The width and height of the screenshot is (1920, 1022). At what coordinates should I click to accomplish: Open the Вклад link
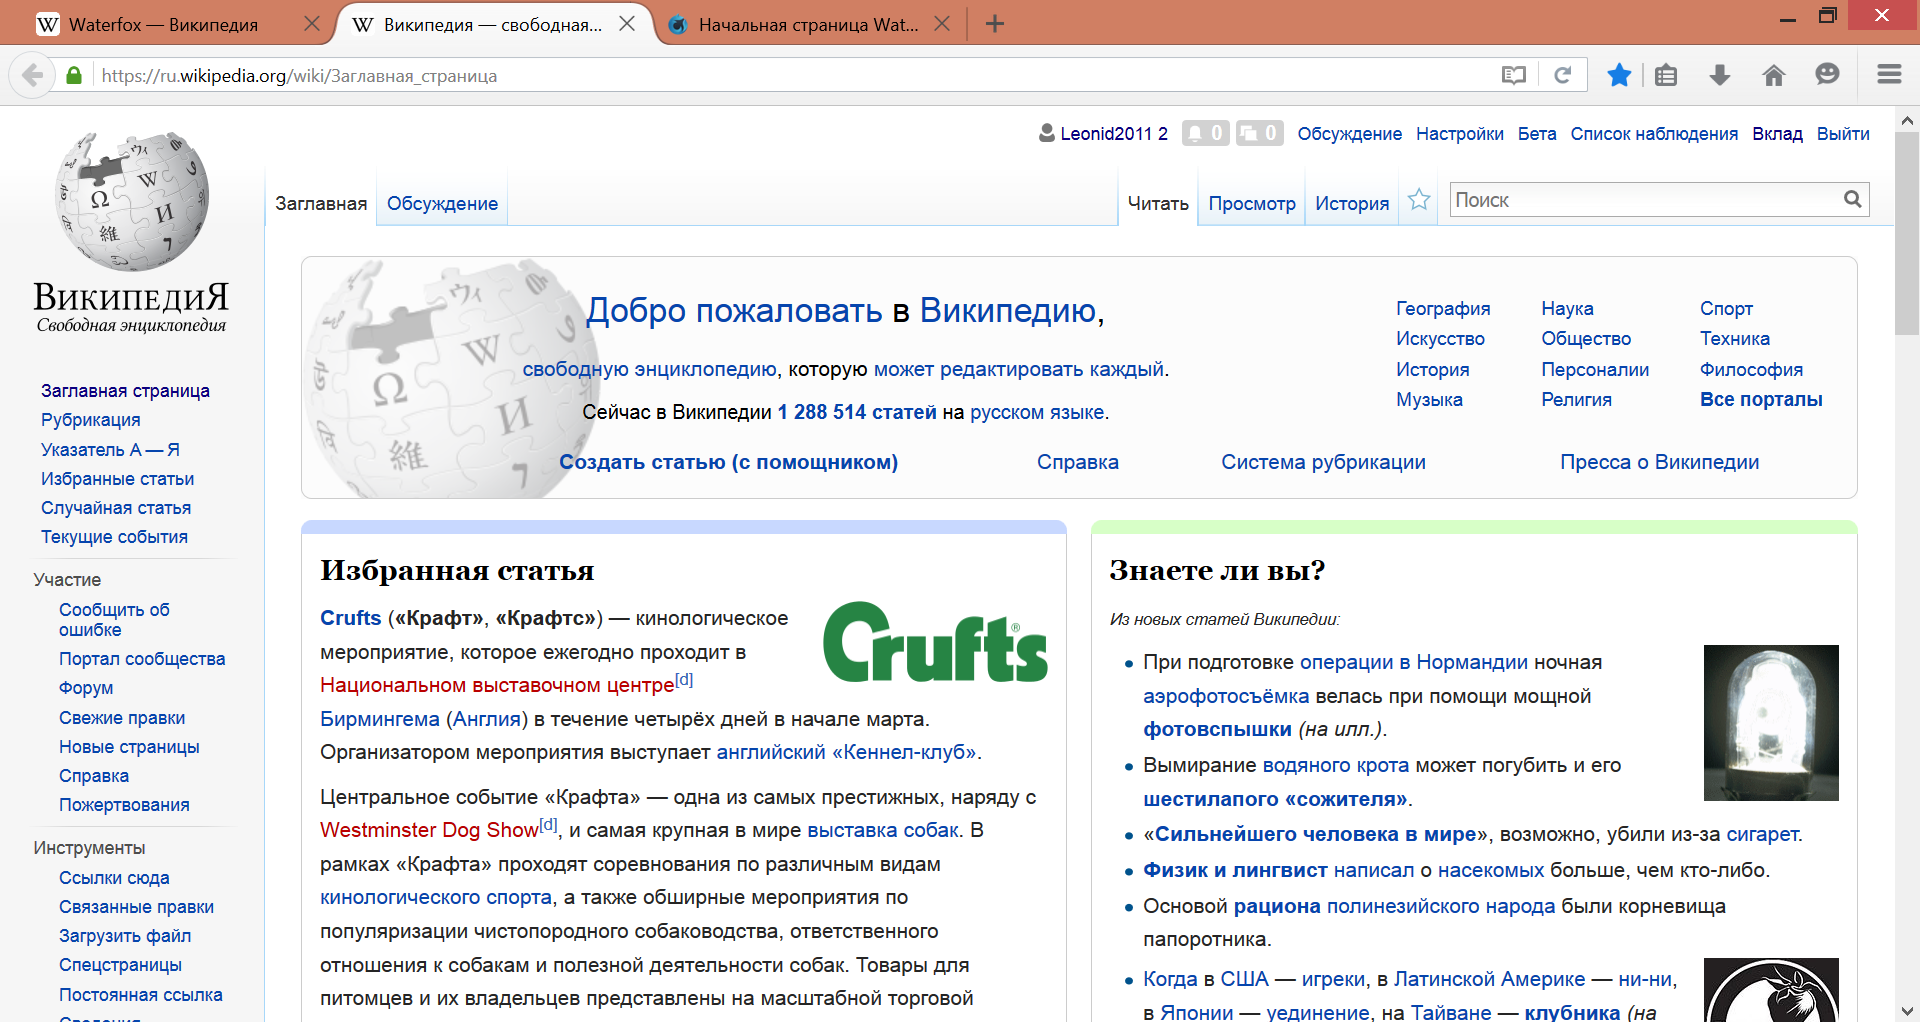[1777, 134]
